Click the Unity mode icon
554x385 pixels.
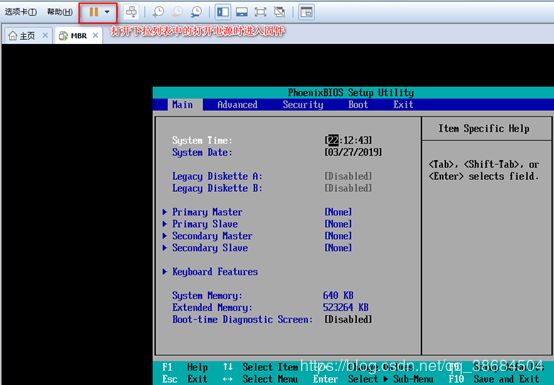click(x=279, y=12)
